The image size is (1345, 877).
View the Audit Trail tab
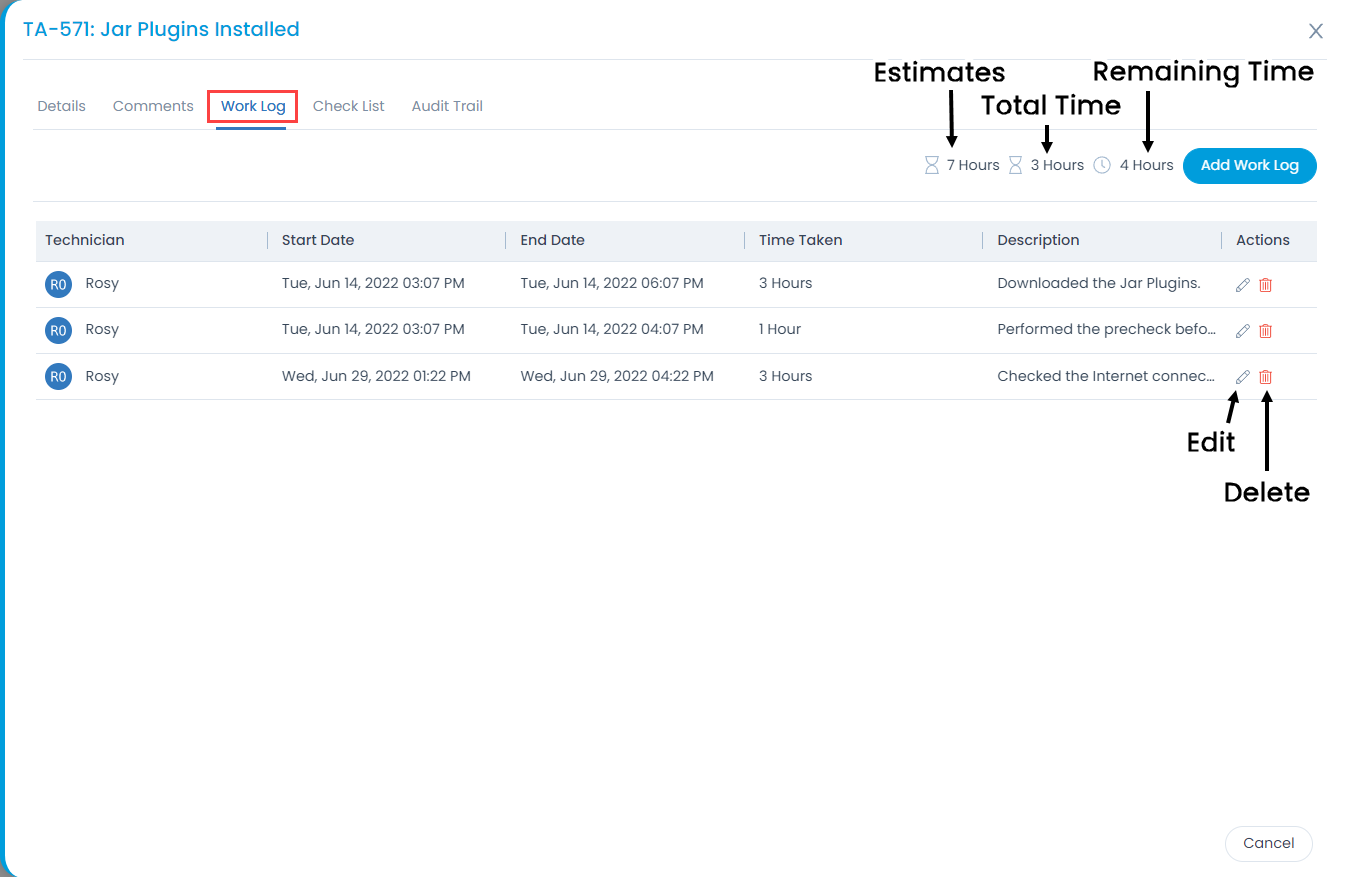point(447,106)
